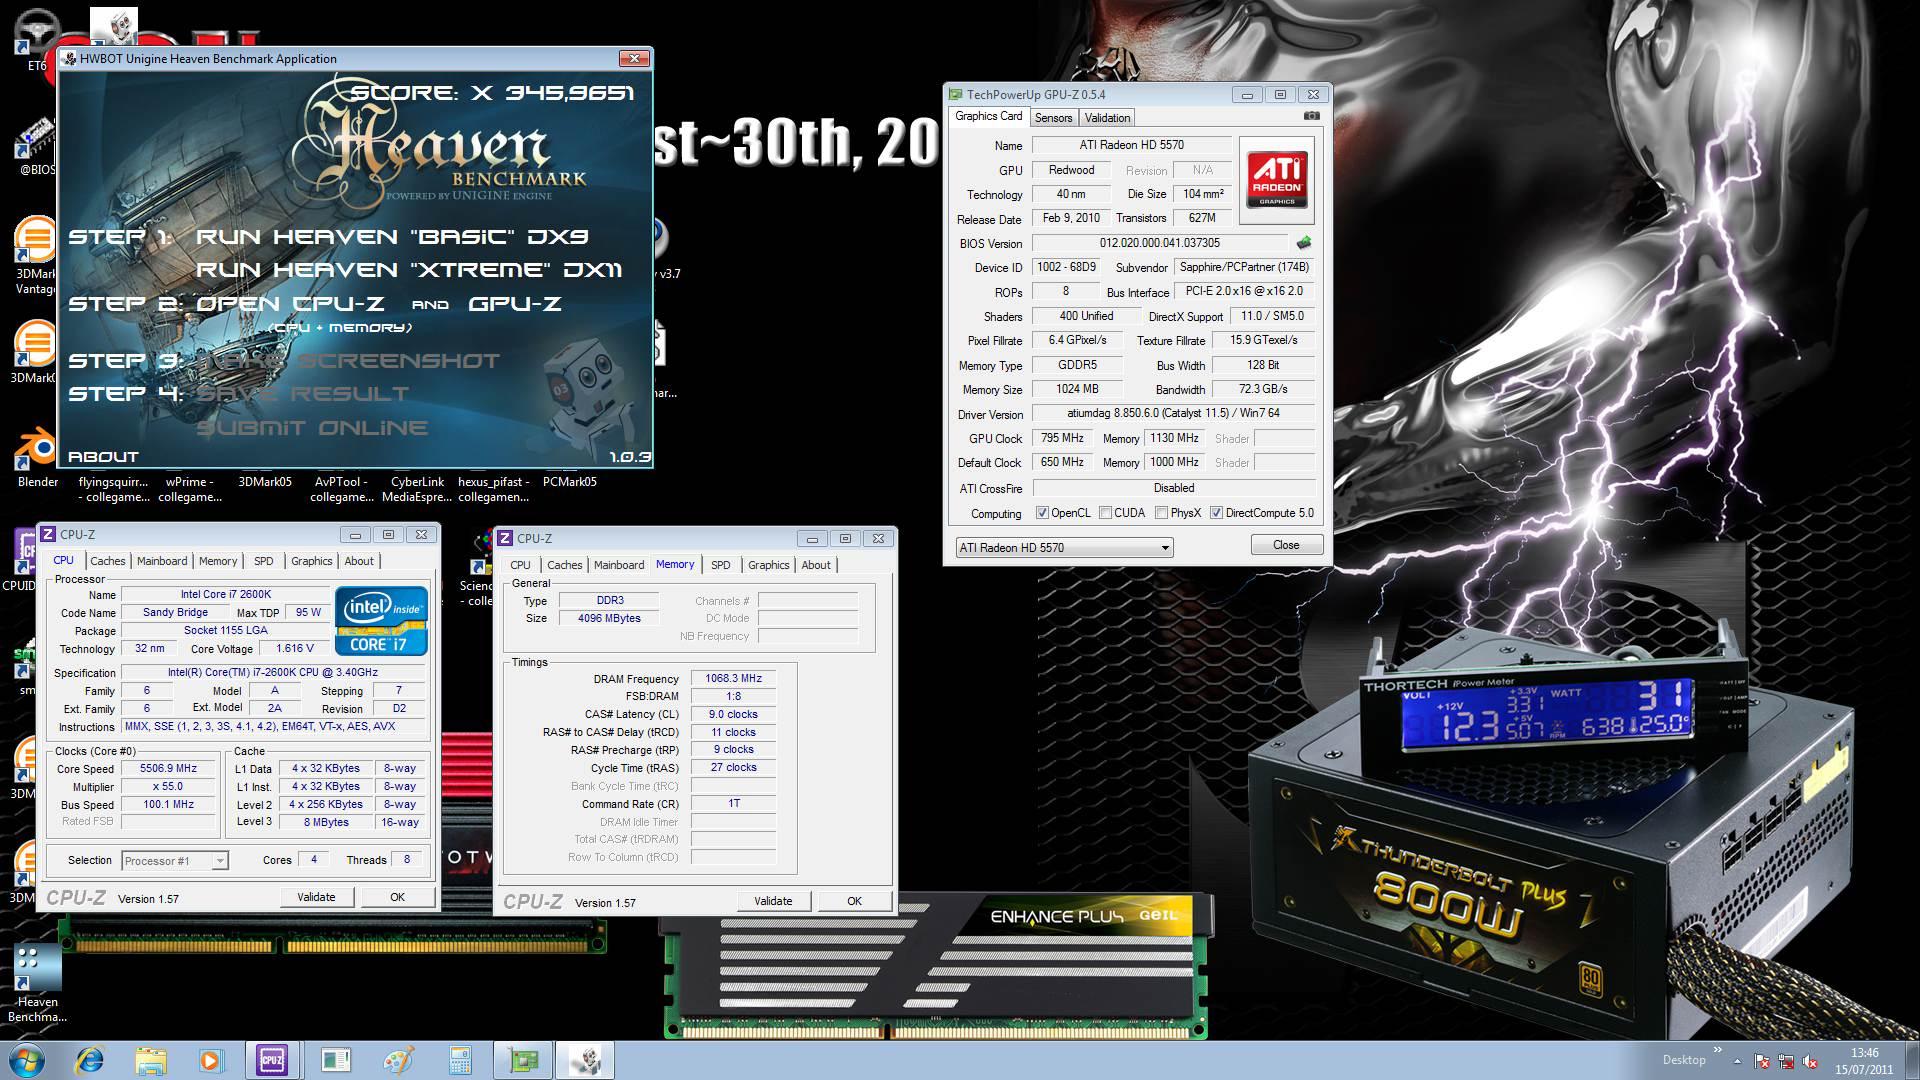
Task: Click the Close button in GPU-Z
Action: [1286, 545]
